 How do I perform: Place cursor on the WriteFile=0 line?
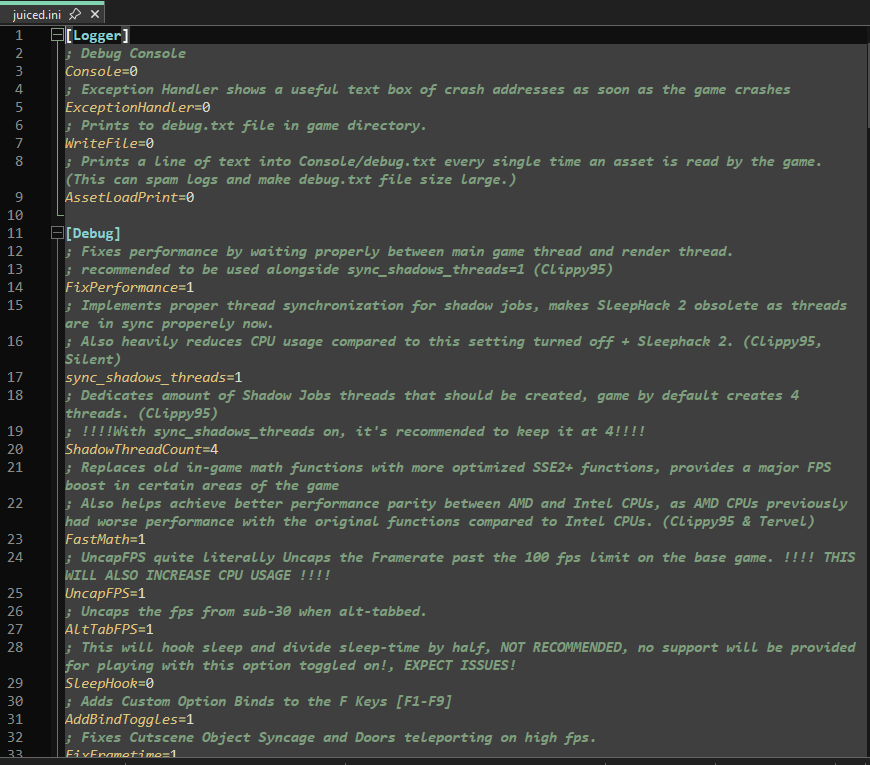tap(109, 144)
